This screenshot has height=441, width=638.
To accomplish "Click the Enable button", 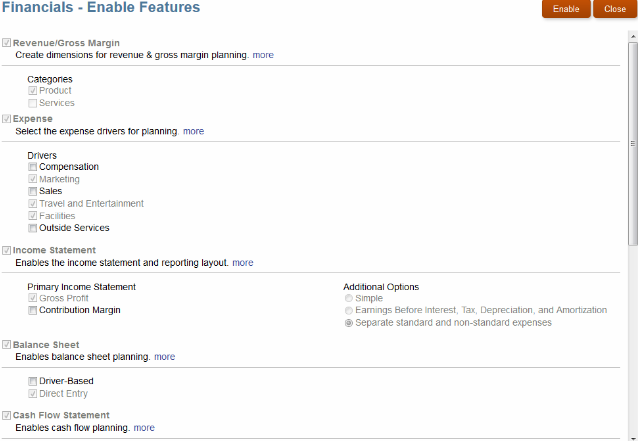I will [566, 9].
